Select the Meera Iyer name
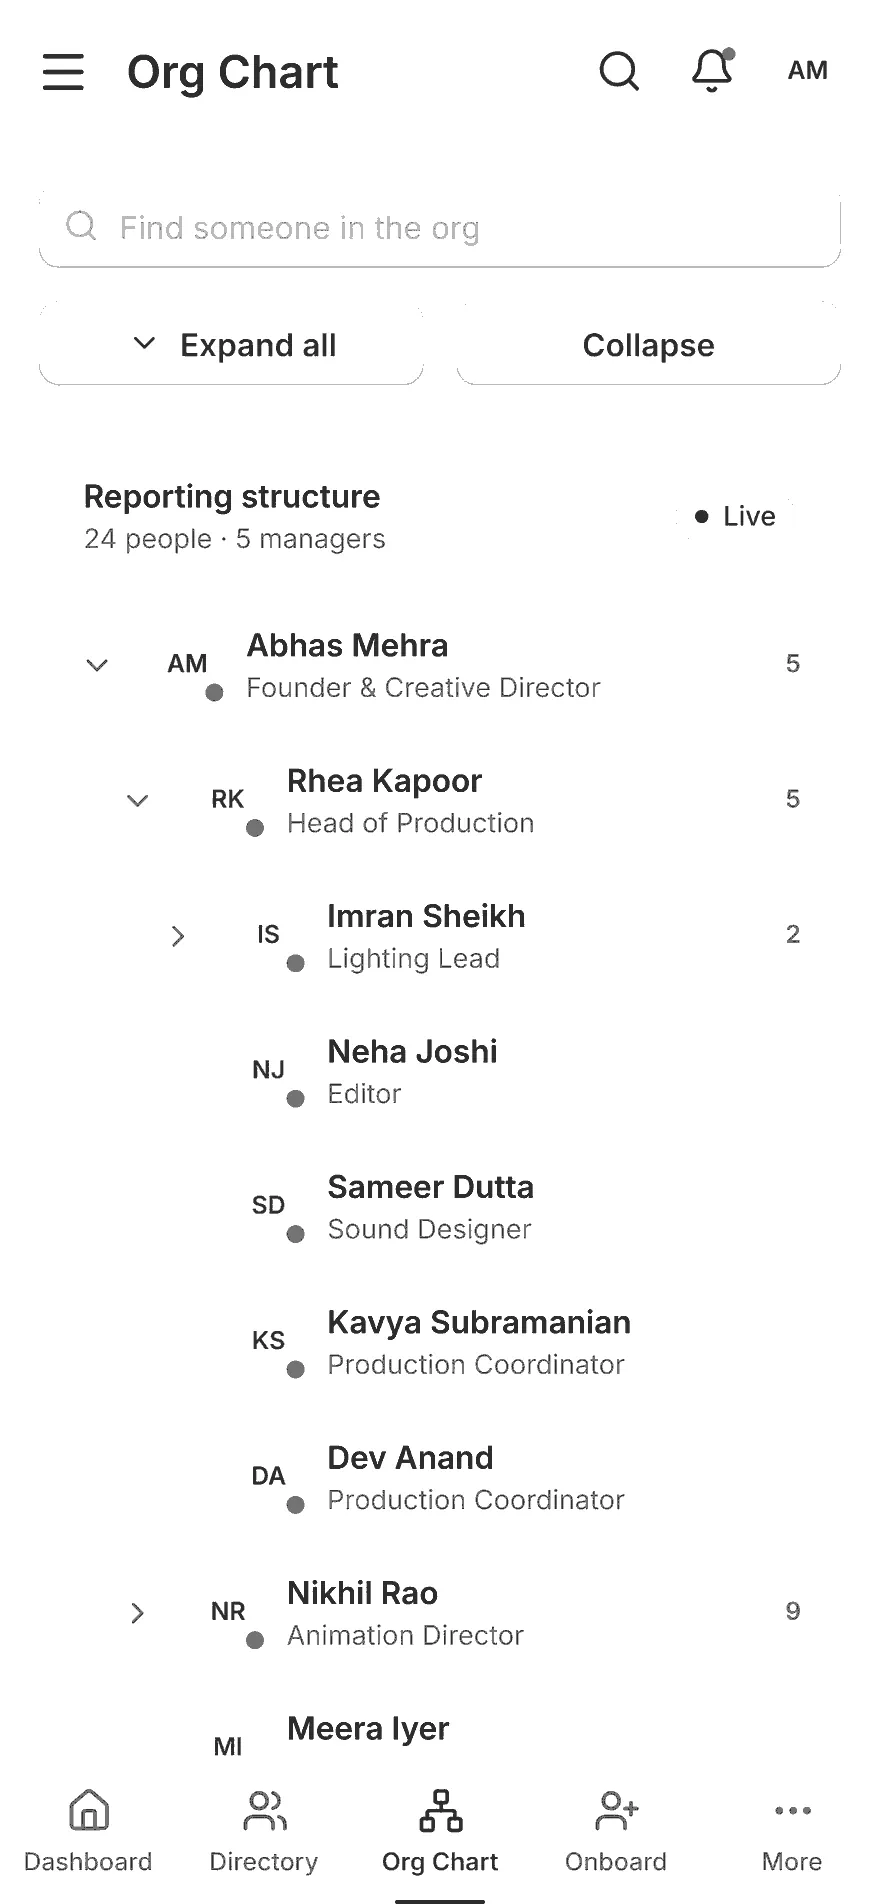Viewport: 880px width, 1904px height. [368, 1729]
